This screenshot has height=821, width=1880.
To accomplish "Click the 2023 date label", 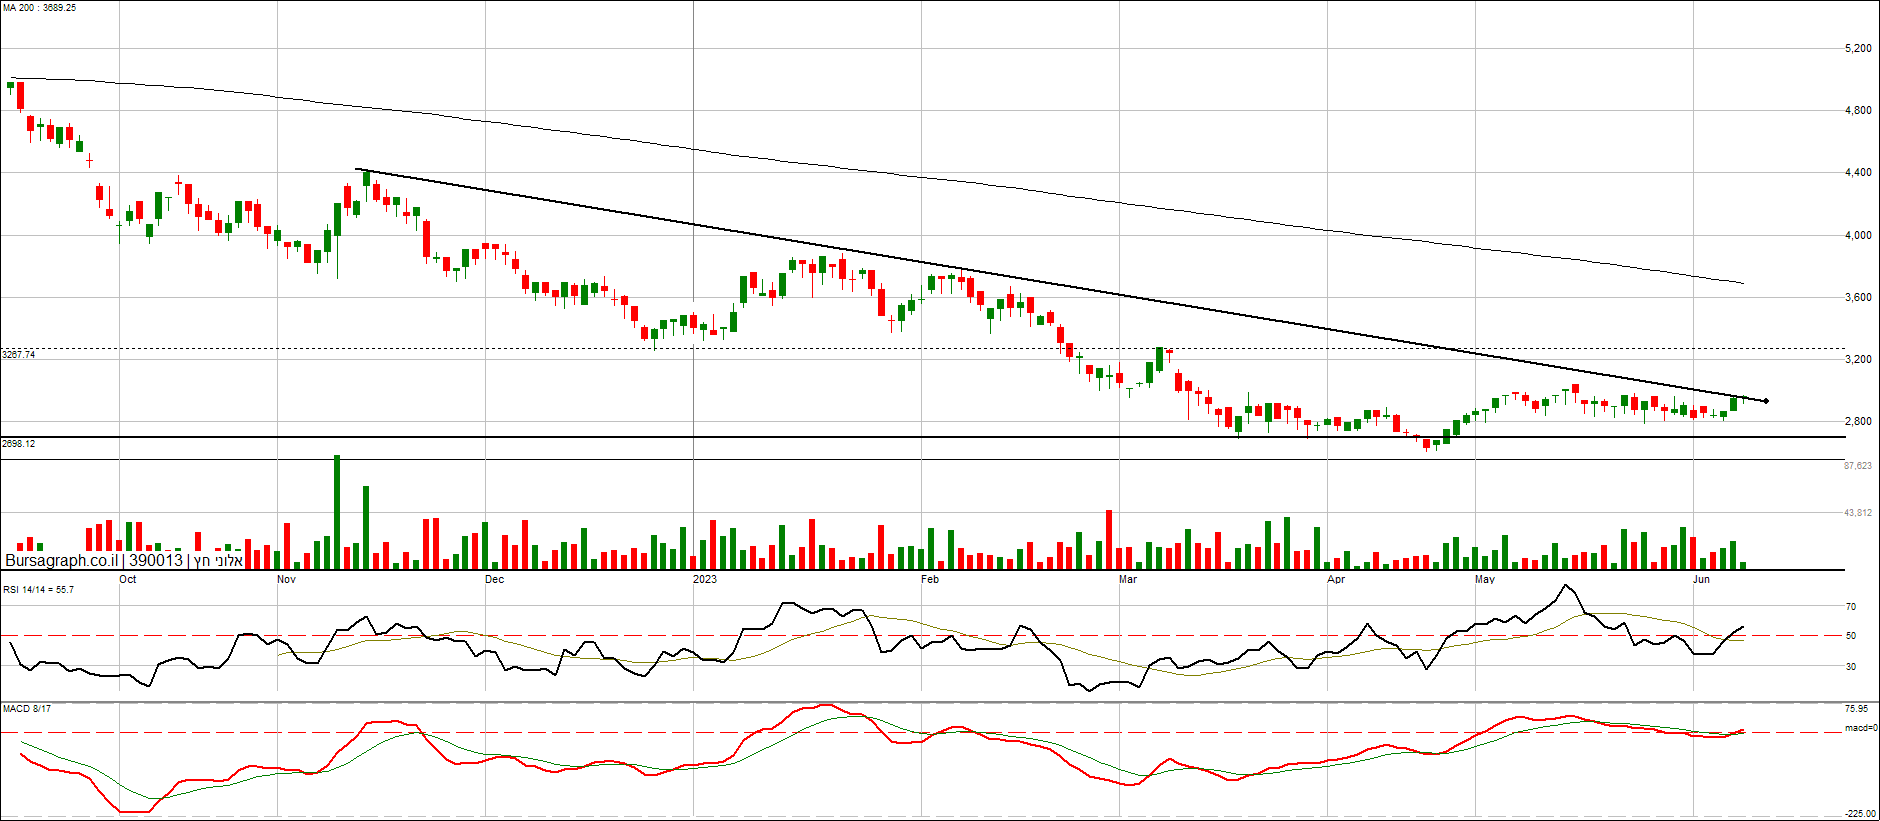I will click(705, 579).
